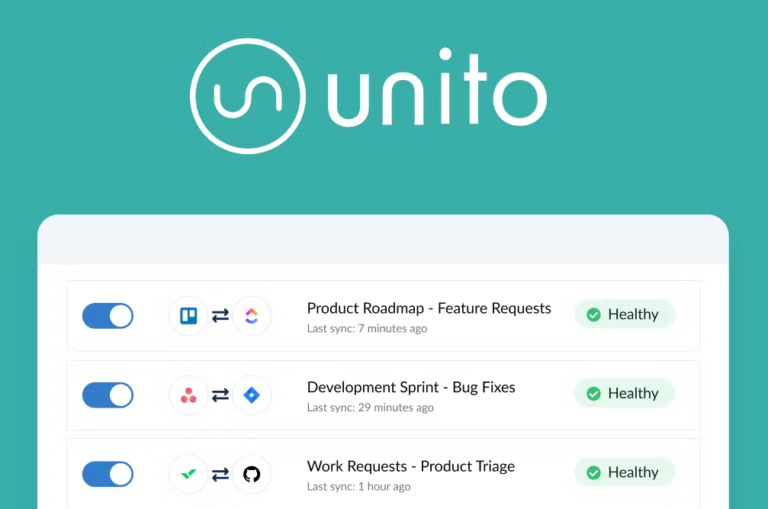Select the Asana icon in Development Sprint row

[x=189, y=395]
